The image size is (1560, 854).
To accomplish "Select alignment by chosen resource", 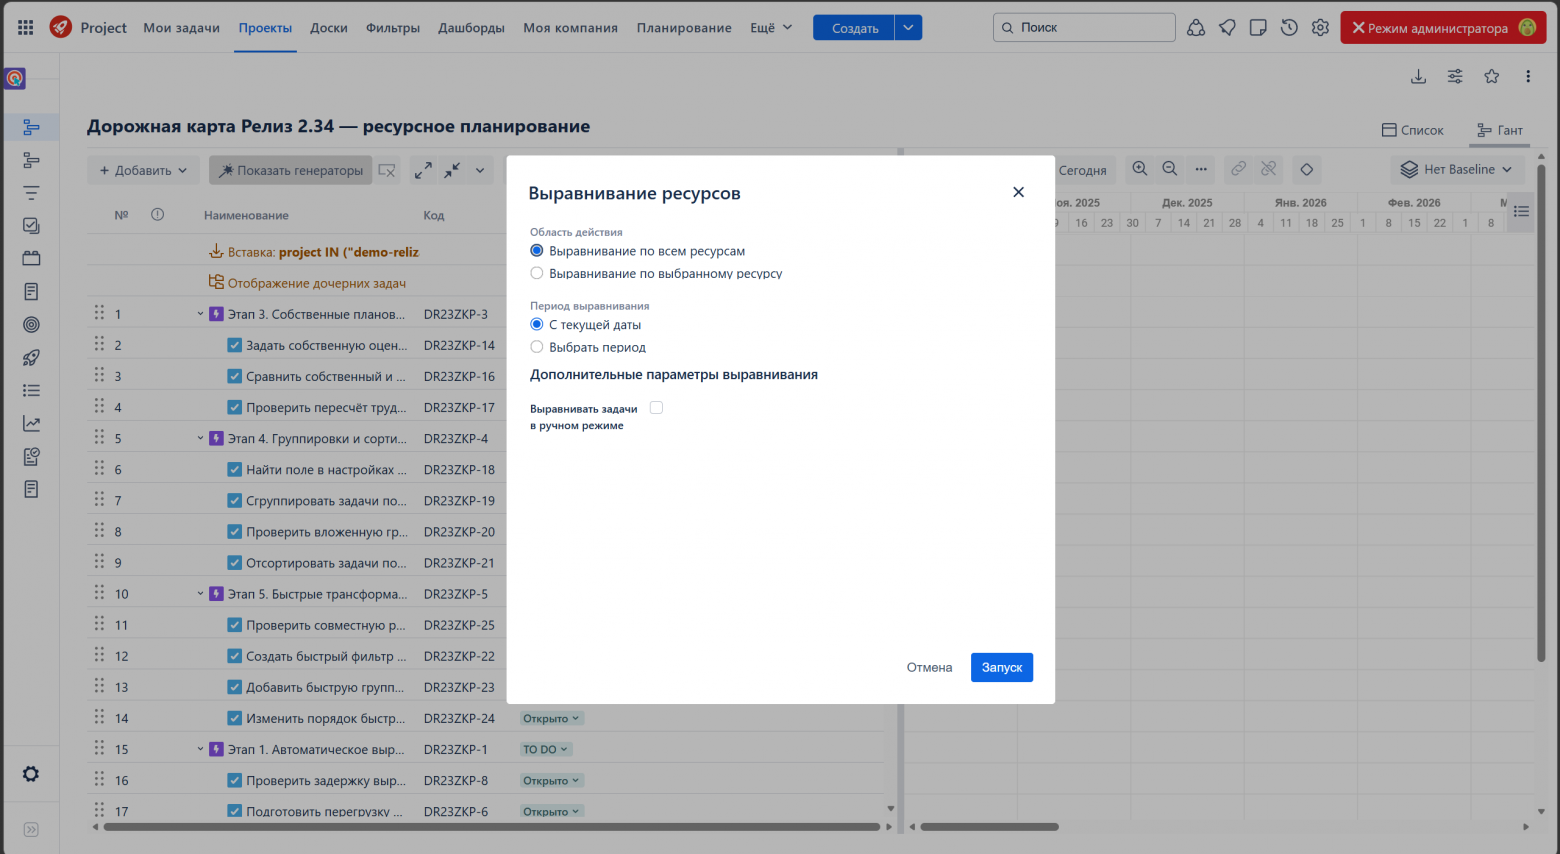I will (537, 273).
